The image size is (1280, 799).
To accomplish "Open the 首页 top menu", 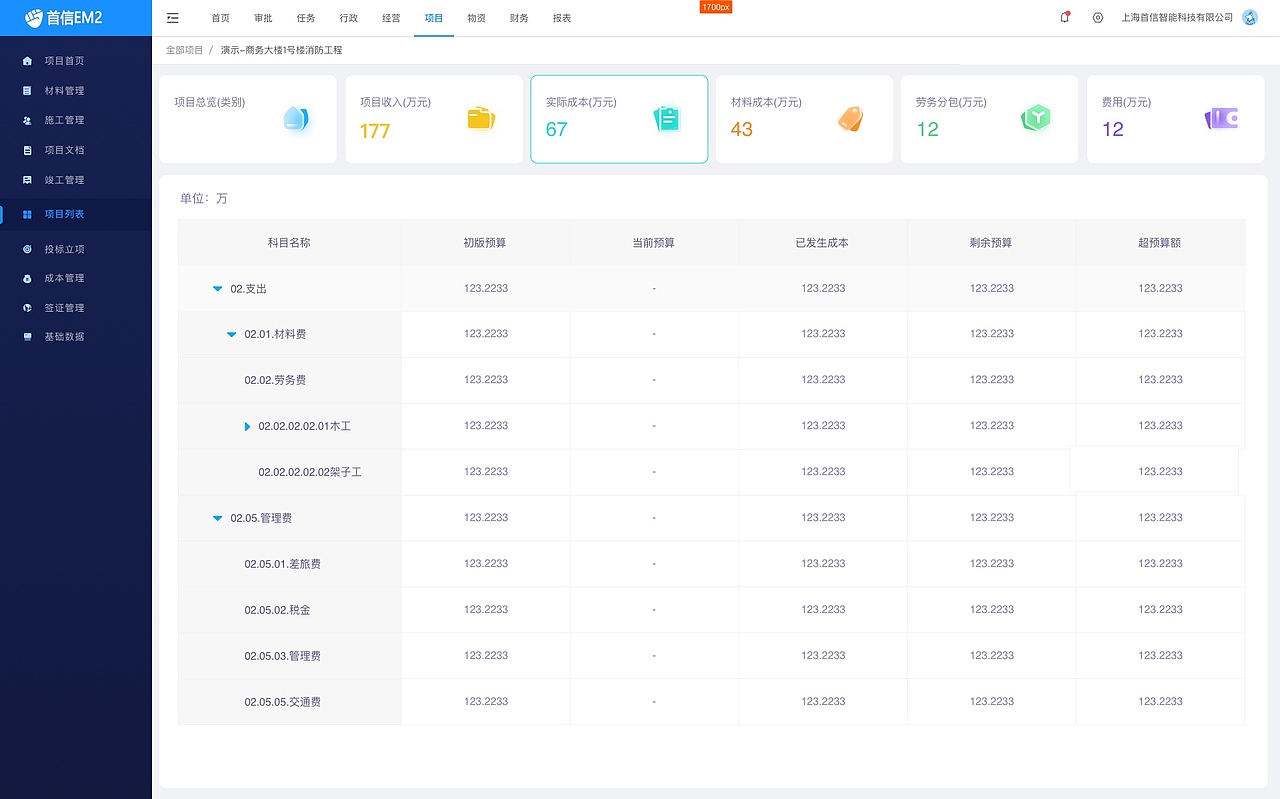I will tap(220, 19).
